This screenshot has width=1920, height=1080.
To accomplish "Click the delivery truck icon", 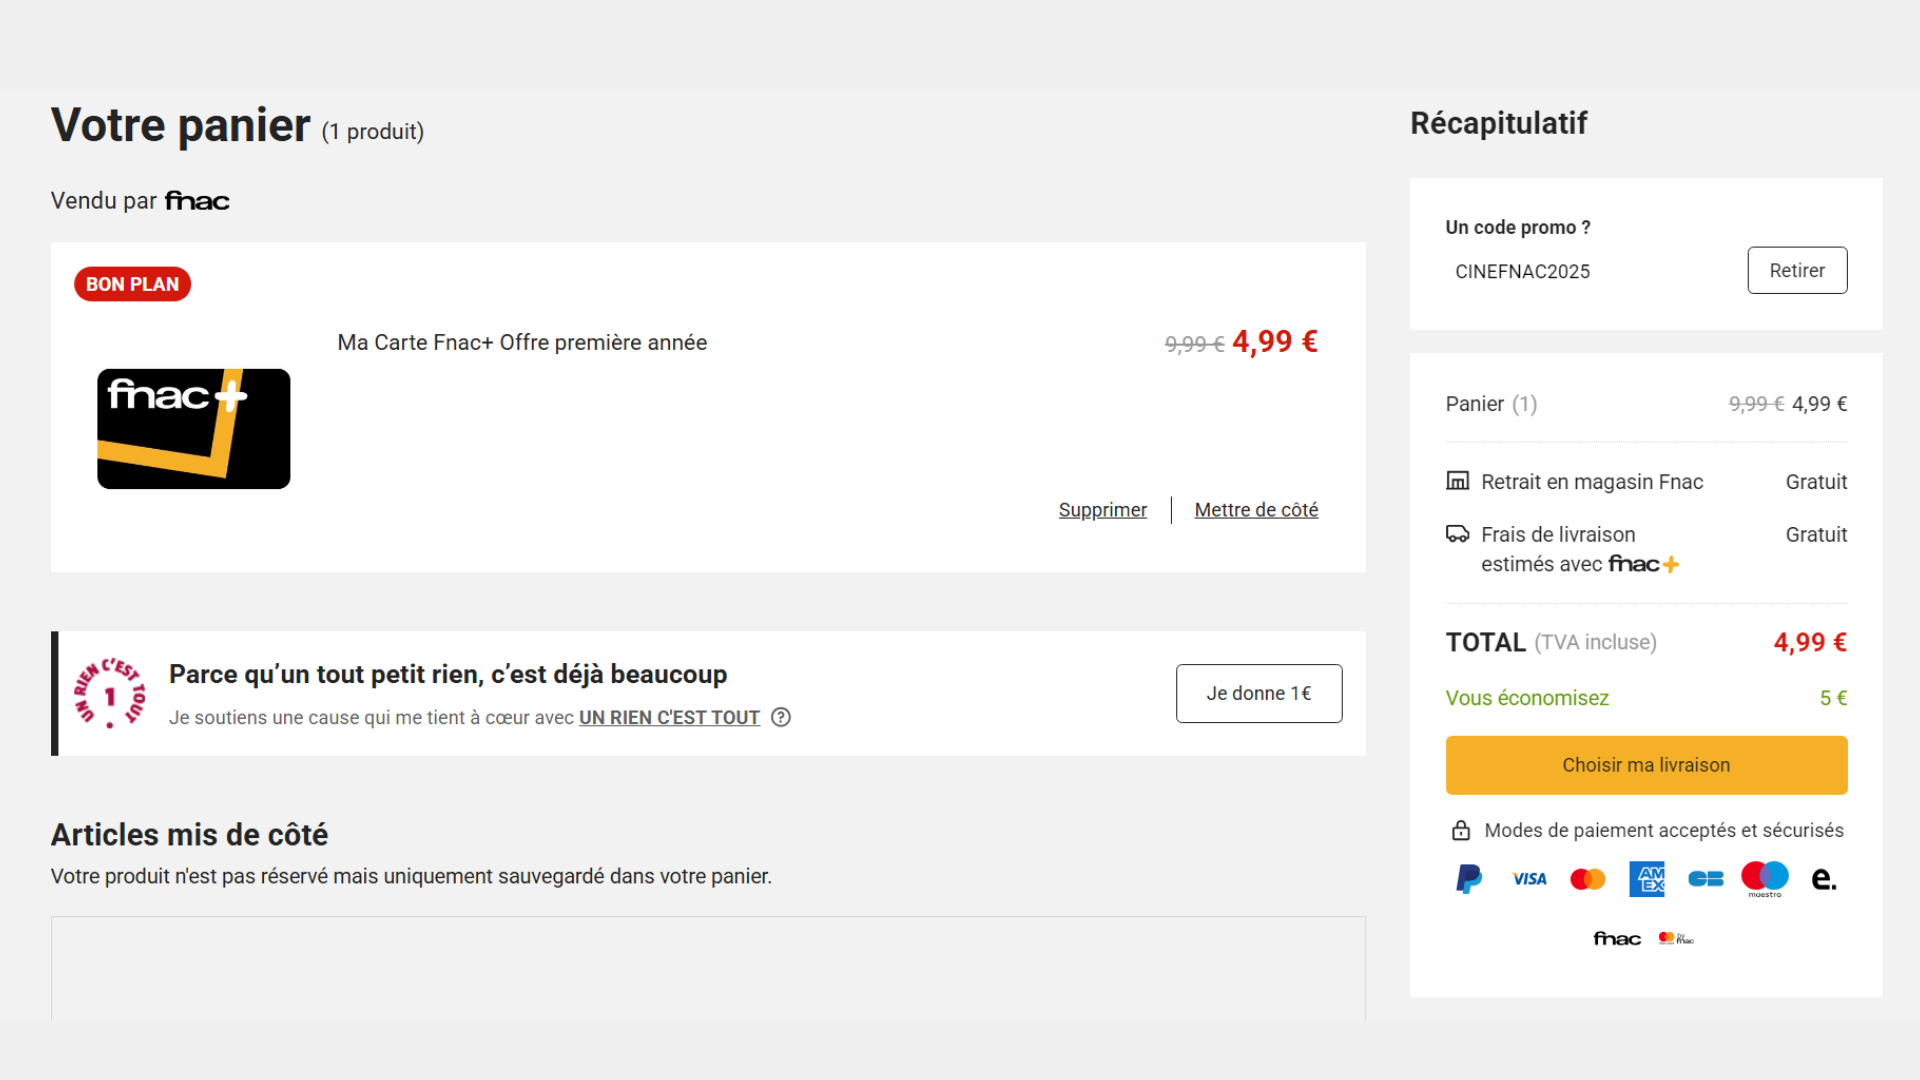I will point(1458,534).
